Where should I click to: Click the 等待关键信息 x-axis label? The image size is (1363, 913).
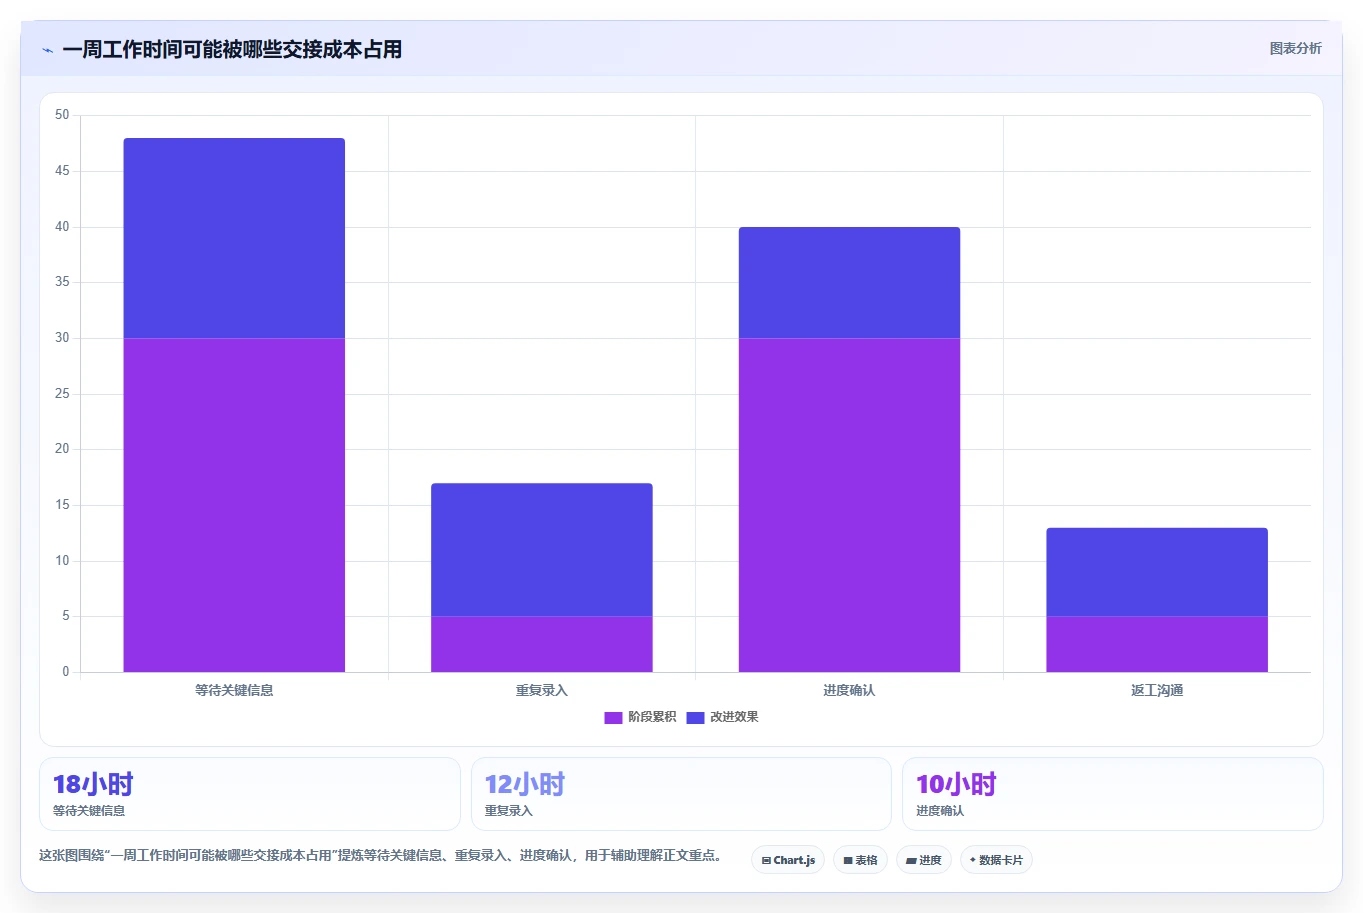(x=234, y=690)
